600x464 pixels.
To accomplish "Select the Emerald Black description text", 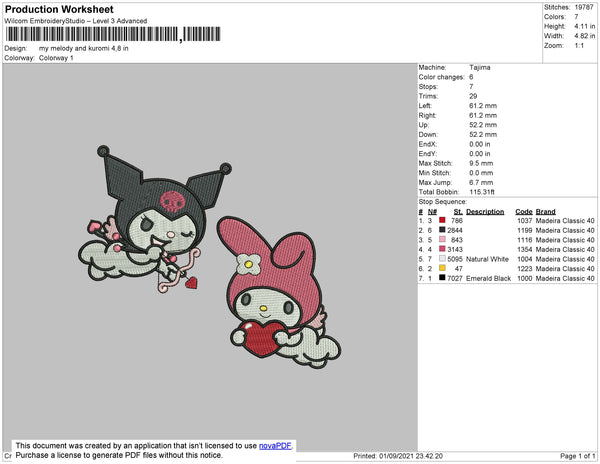I will tap(488, 278).
